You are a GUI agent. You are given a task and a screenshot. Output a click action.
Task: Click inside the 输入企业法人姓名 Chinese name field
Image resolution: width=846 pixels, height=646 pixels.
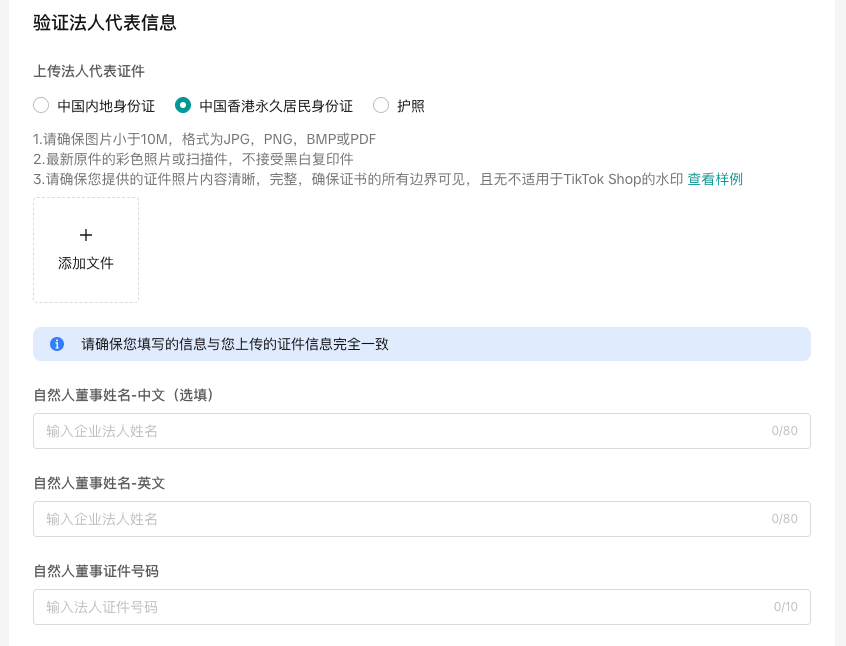coord(300,431)
